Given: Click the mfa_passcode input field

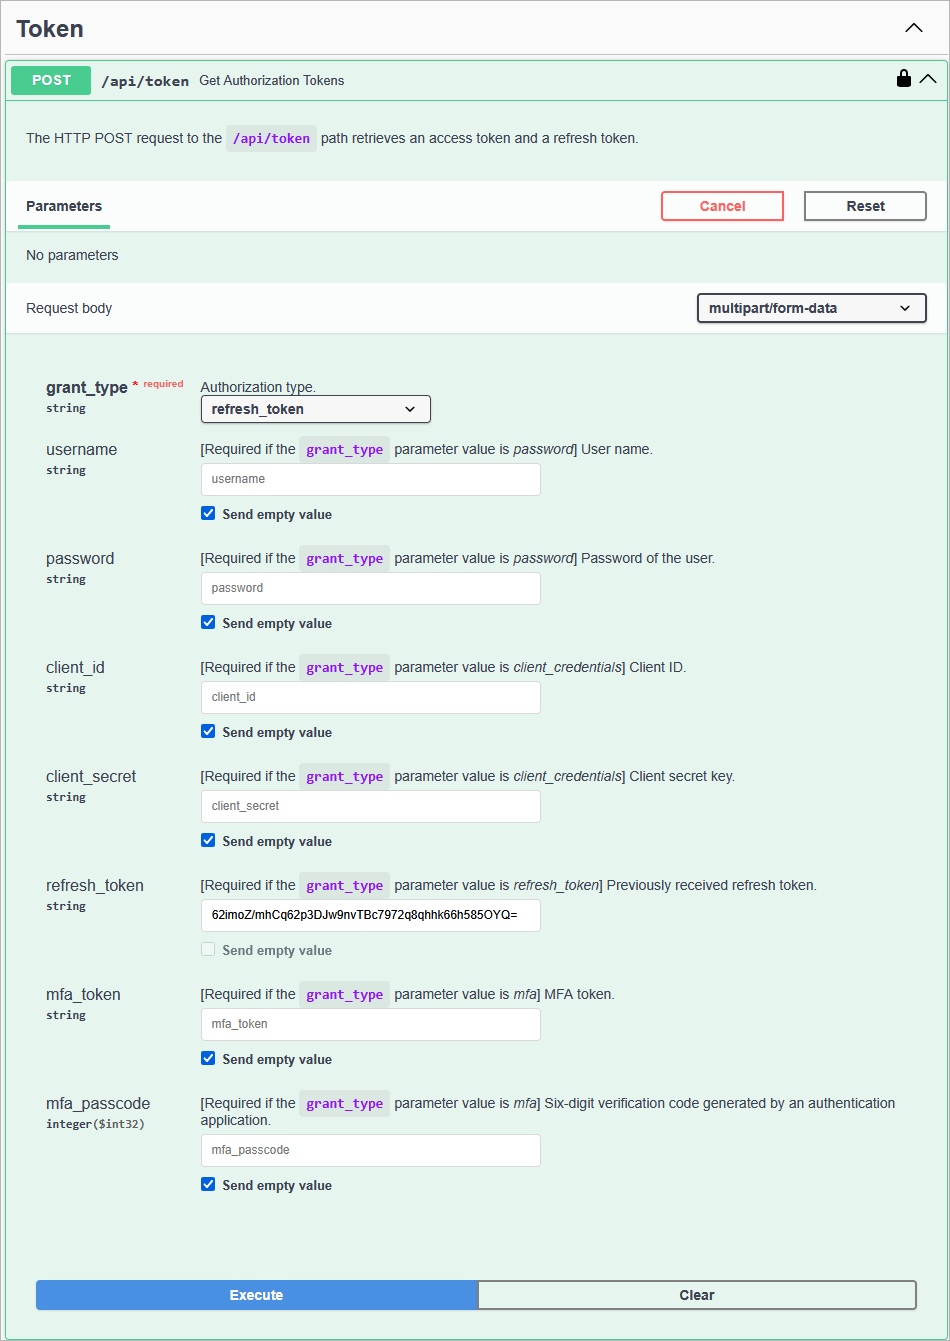Looking at the screenshot, I should coord(370,1150).
